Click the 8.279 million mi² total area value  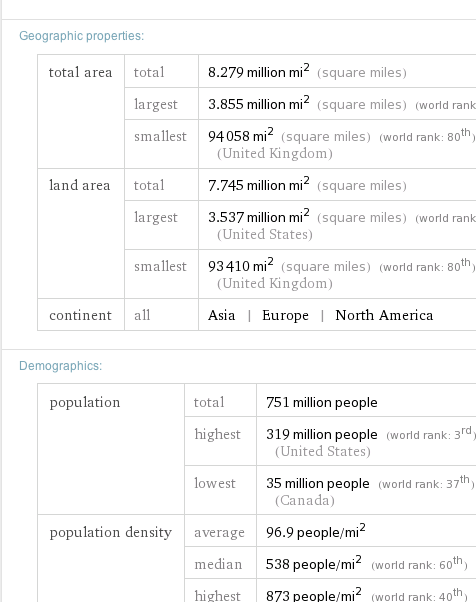click(259, 72)
